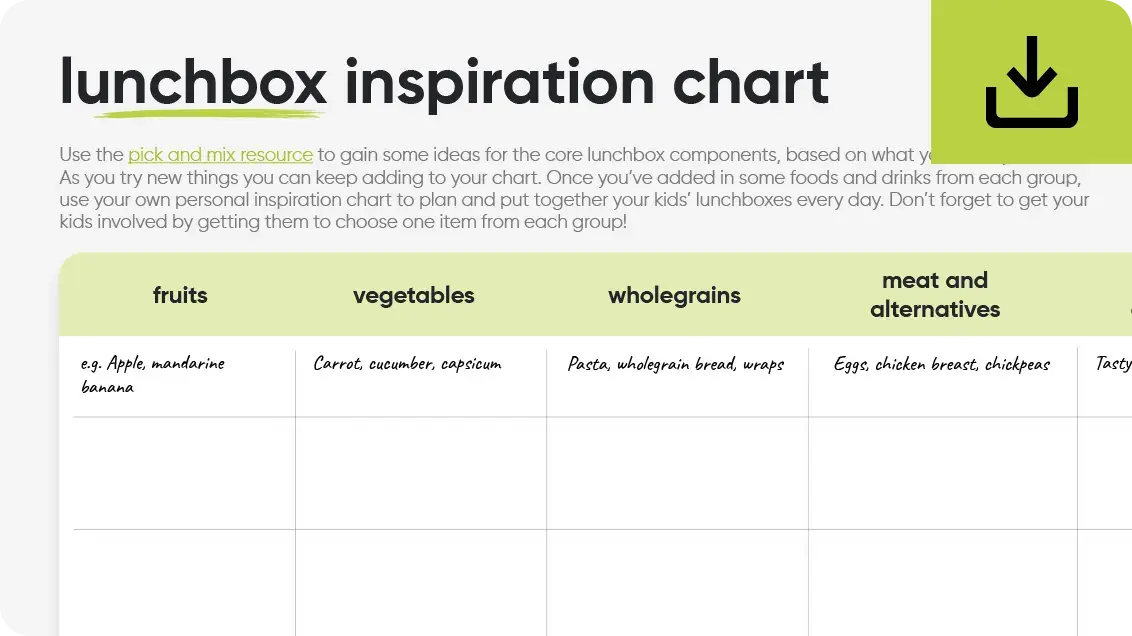Select the meat and alternatives header
The image size is (1132, 636).
[x=935, y=295]
